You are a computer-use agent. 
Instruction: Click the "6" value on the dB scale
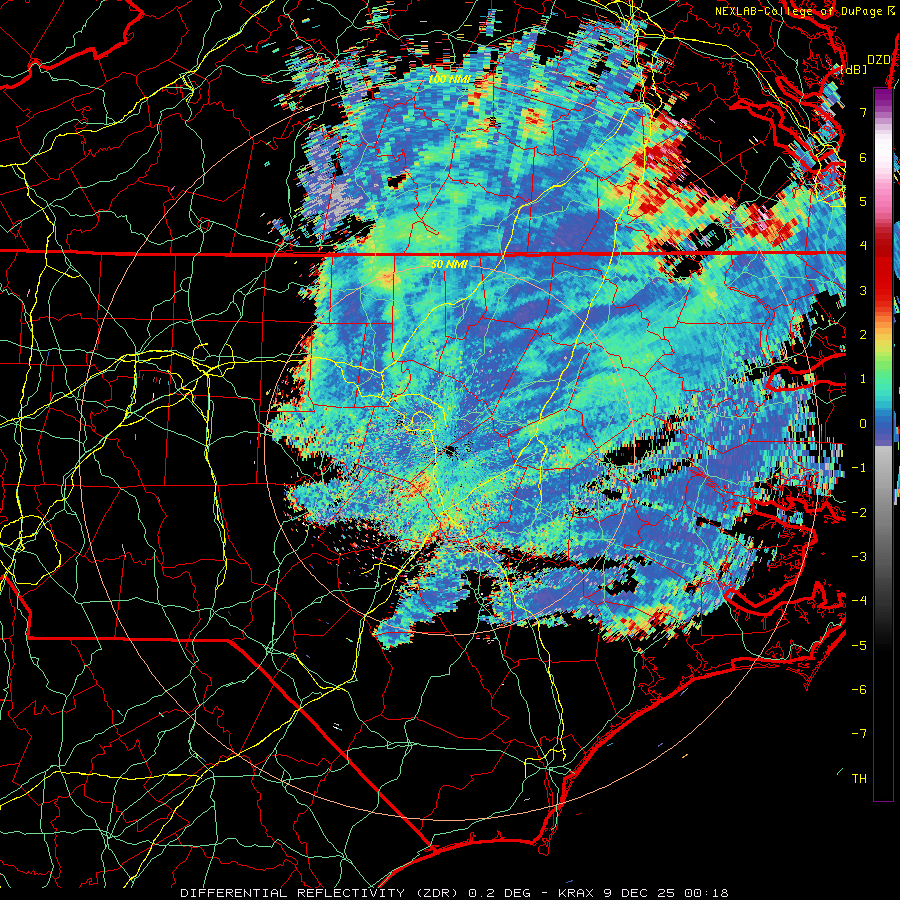tap(863, 157)
